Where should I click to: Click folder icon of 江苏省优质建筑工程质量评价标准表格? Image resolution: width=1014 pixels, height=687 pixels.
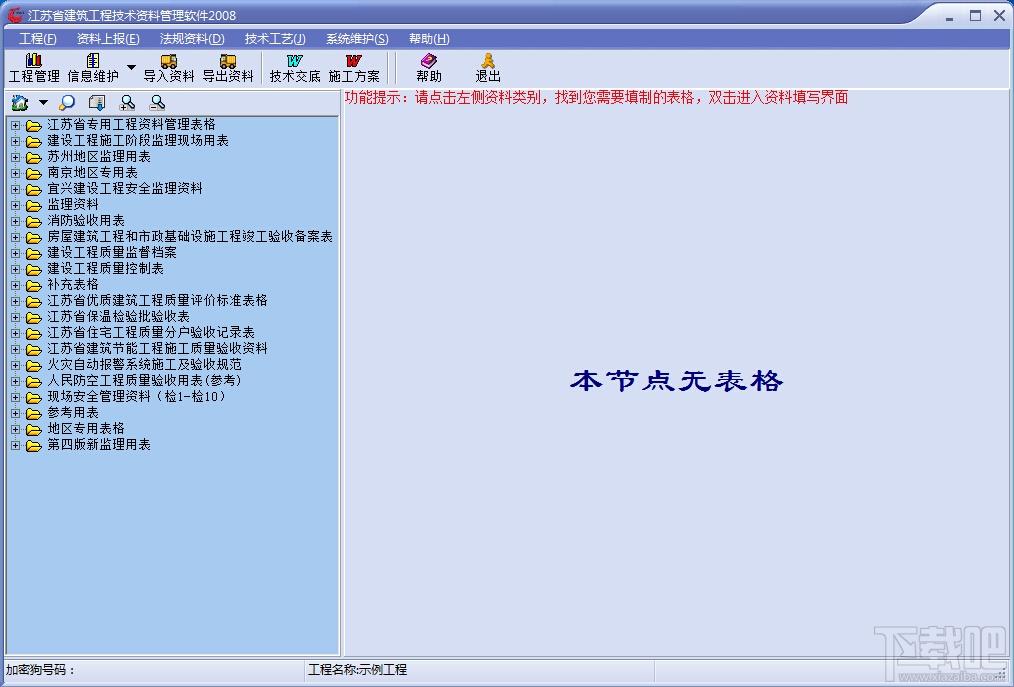point(34,301)
